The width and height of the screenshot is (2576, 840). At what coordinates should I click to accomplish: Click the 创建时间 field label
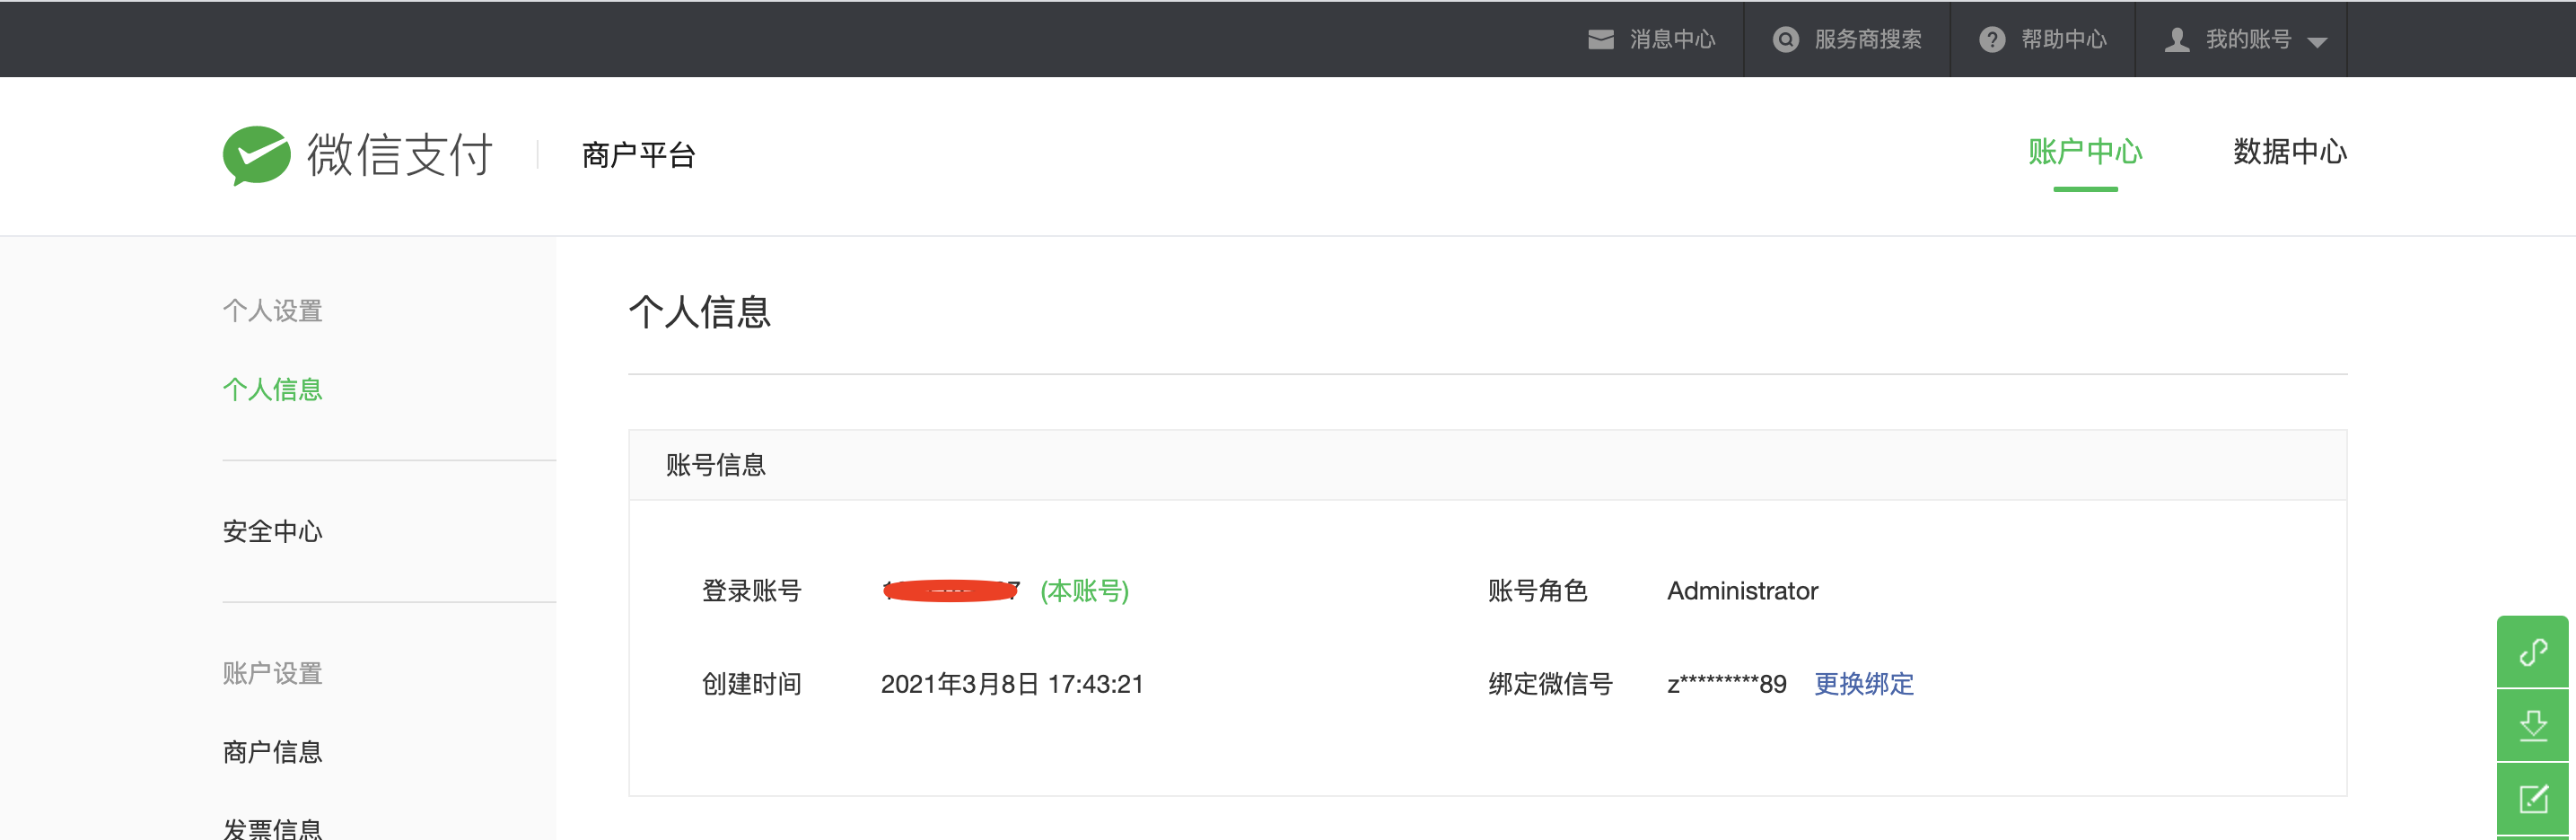coord(752,684)
